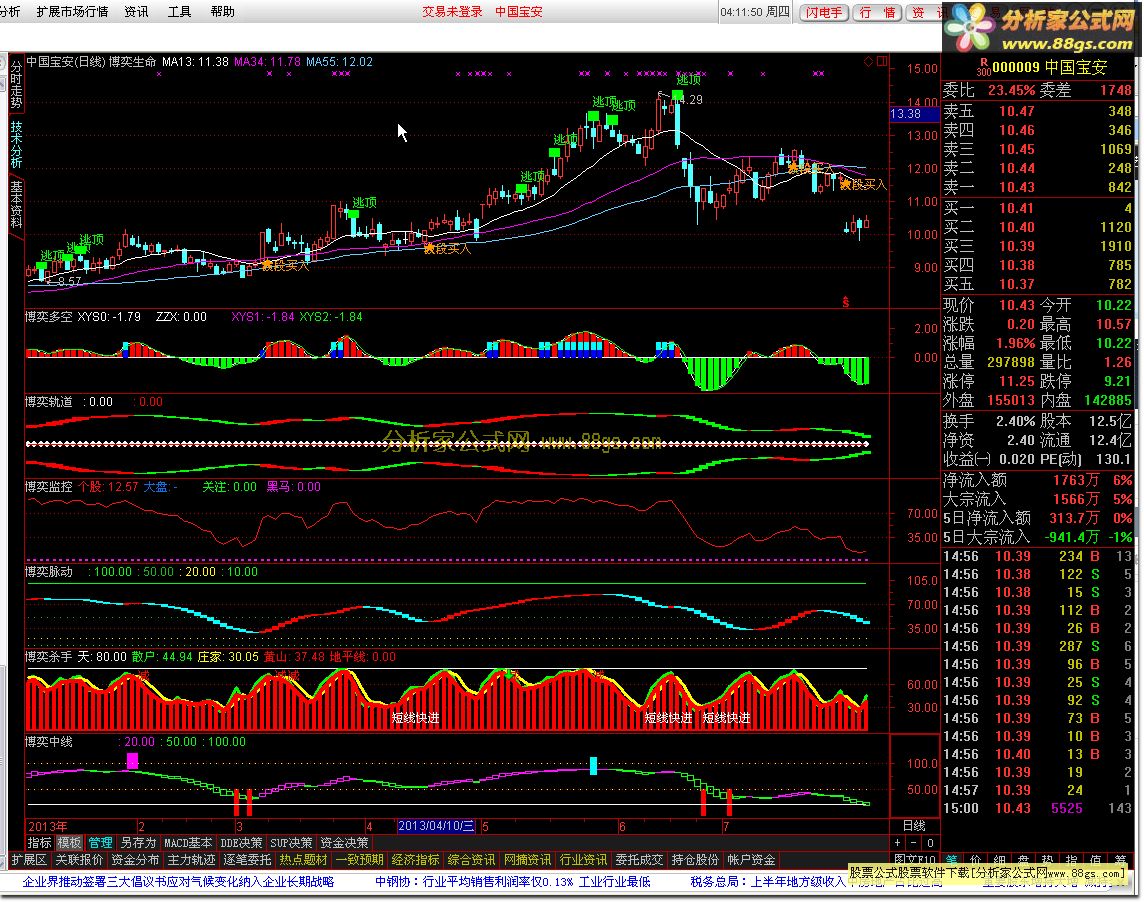
Task: Click the 交易未登录 login link
Action: tap(452, 12)
